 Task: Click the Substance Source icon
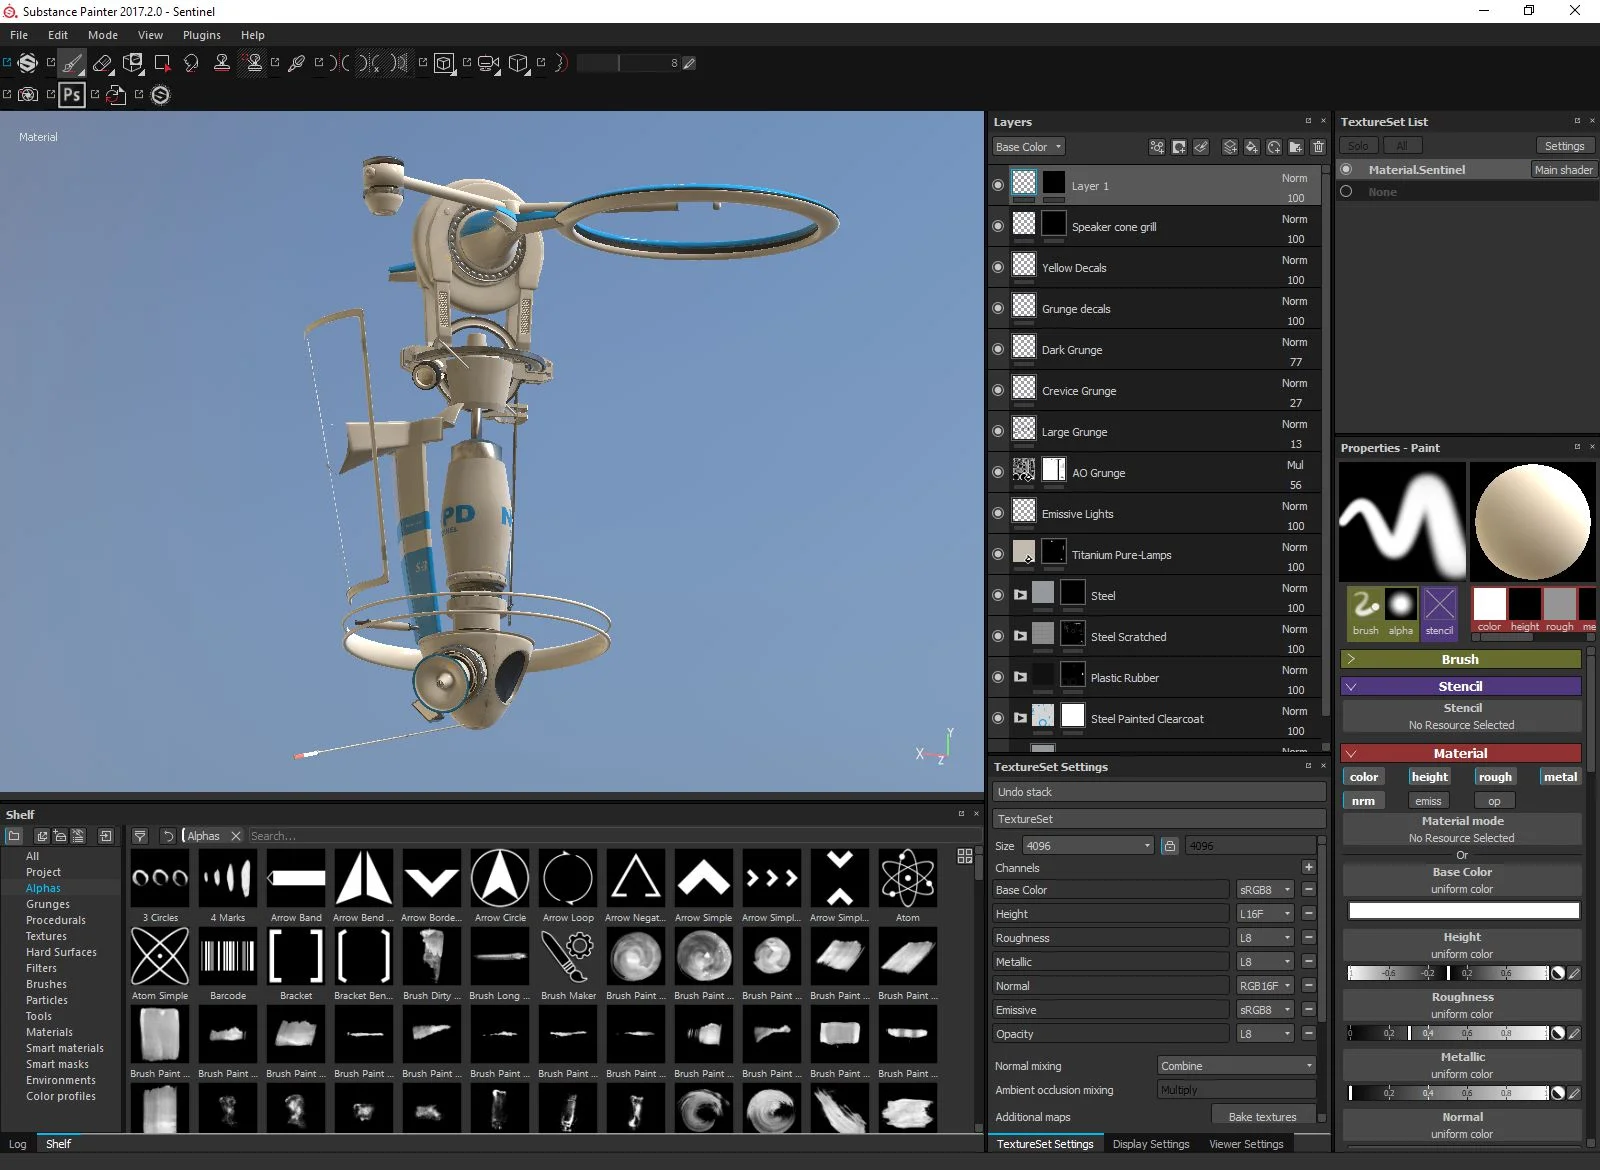[x=160, y=95]
